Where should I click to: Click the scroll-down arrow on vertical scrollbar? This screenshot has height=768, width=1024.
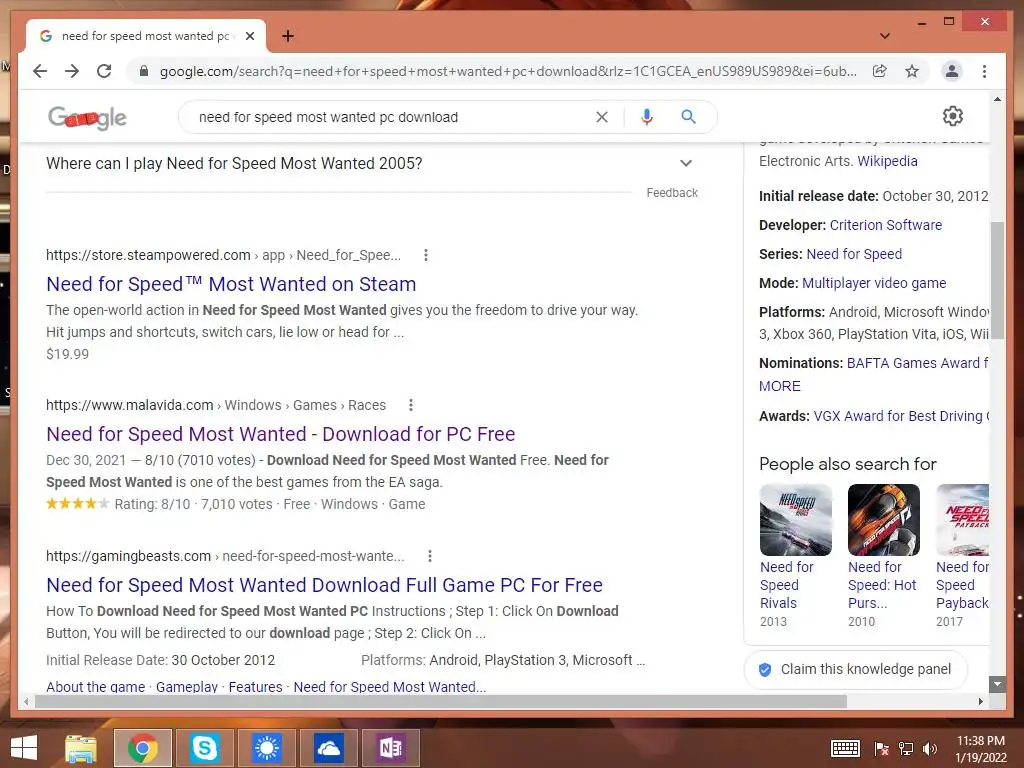tap(997, 684)
